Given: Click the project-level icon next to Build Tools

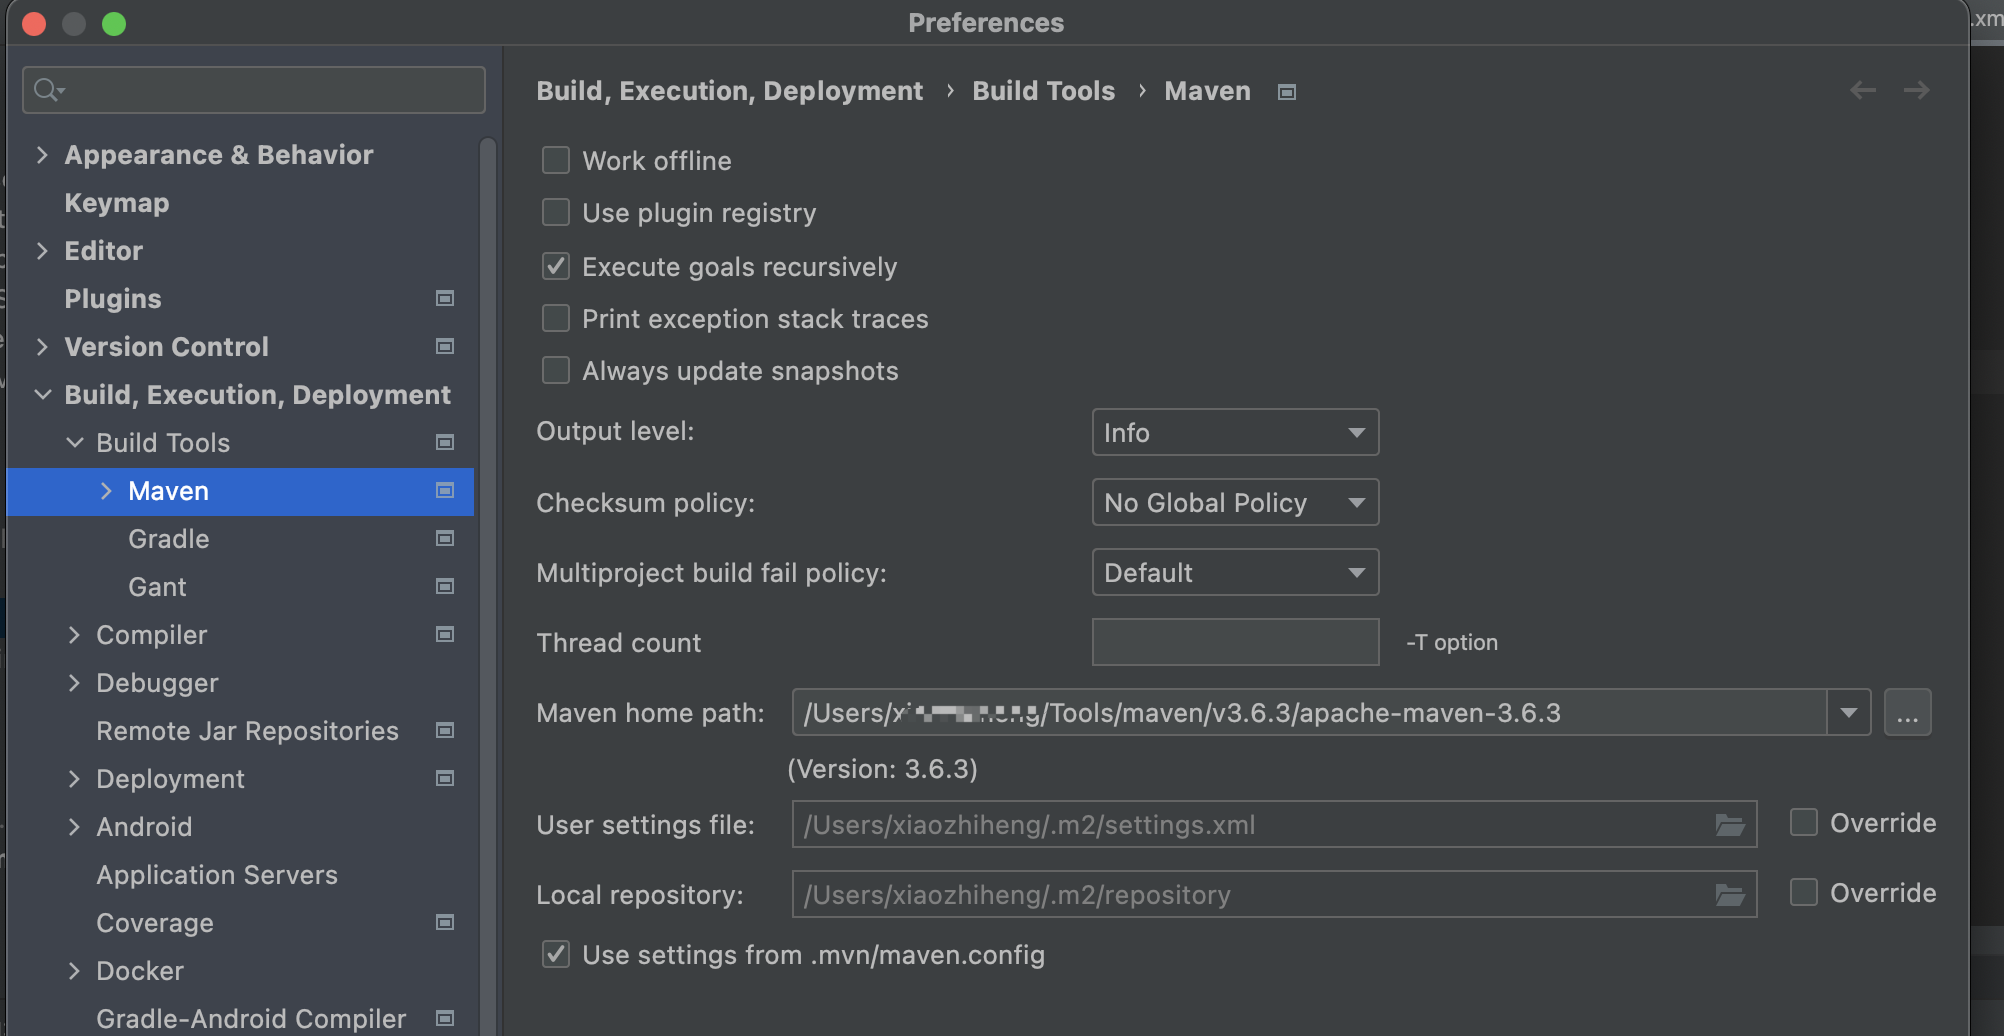Looking at the screenshot, I should 445,442.
